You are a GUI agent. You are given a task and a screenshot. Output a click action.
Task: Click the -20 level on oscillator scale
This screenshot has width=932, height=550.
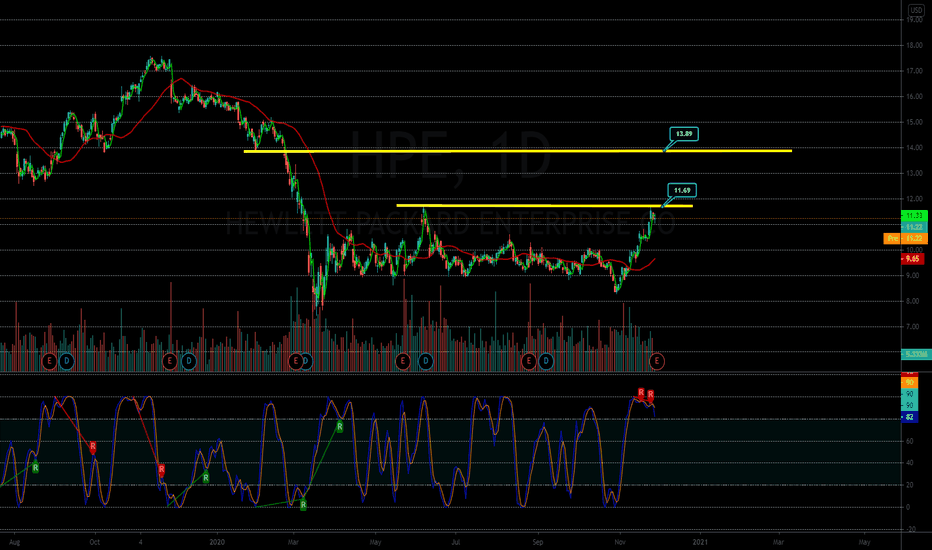pyautogui.click(x=910, y=529)
